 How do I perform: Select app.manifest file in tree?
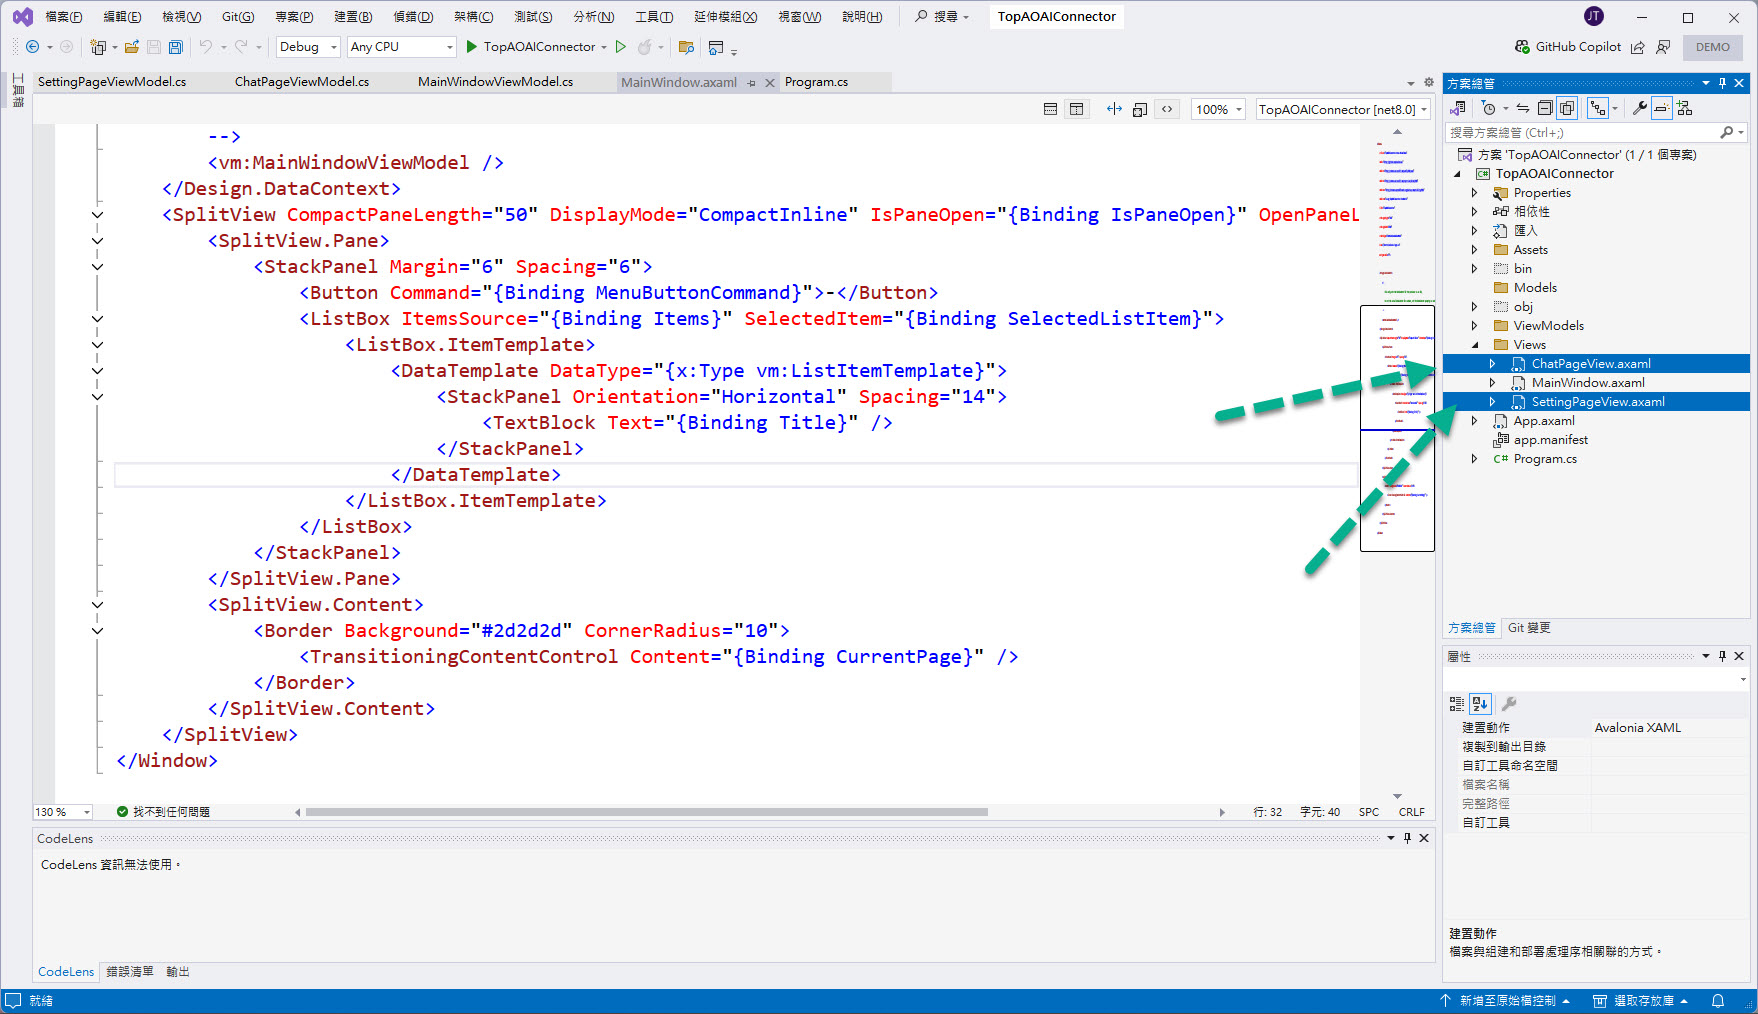(x=1550, y=440)
